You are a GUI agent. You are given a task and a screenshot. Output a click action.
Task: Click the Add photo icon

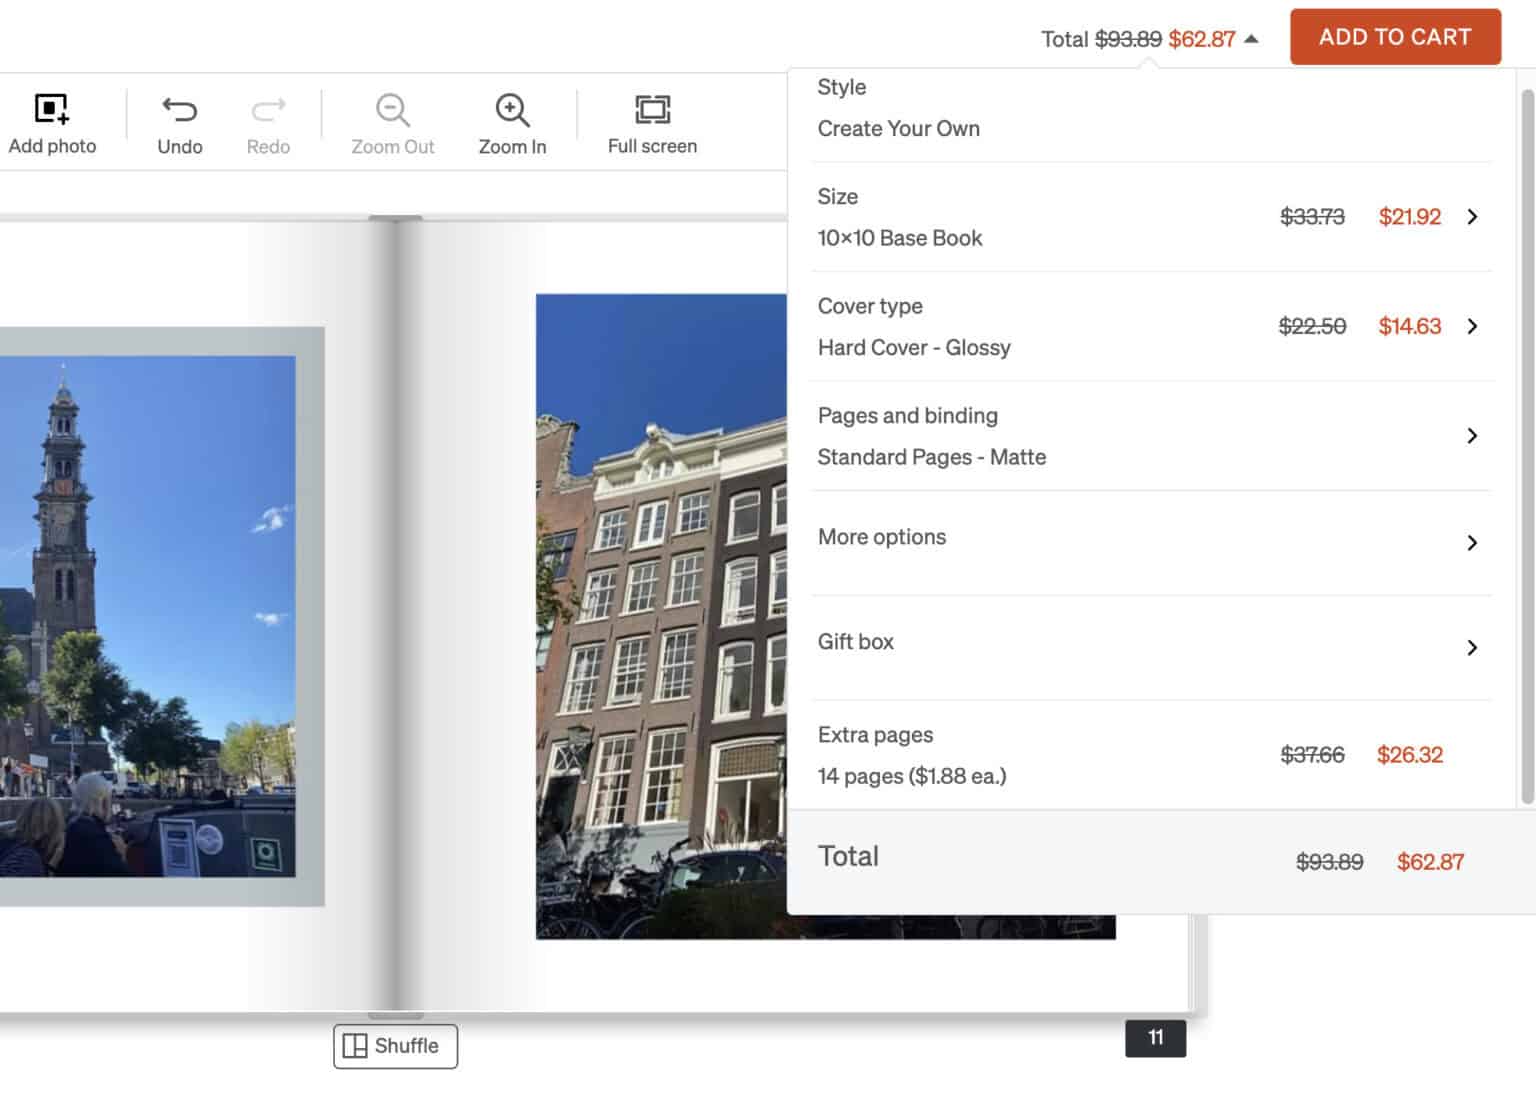[x=51, y=109]
